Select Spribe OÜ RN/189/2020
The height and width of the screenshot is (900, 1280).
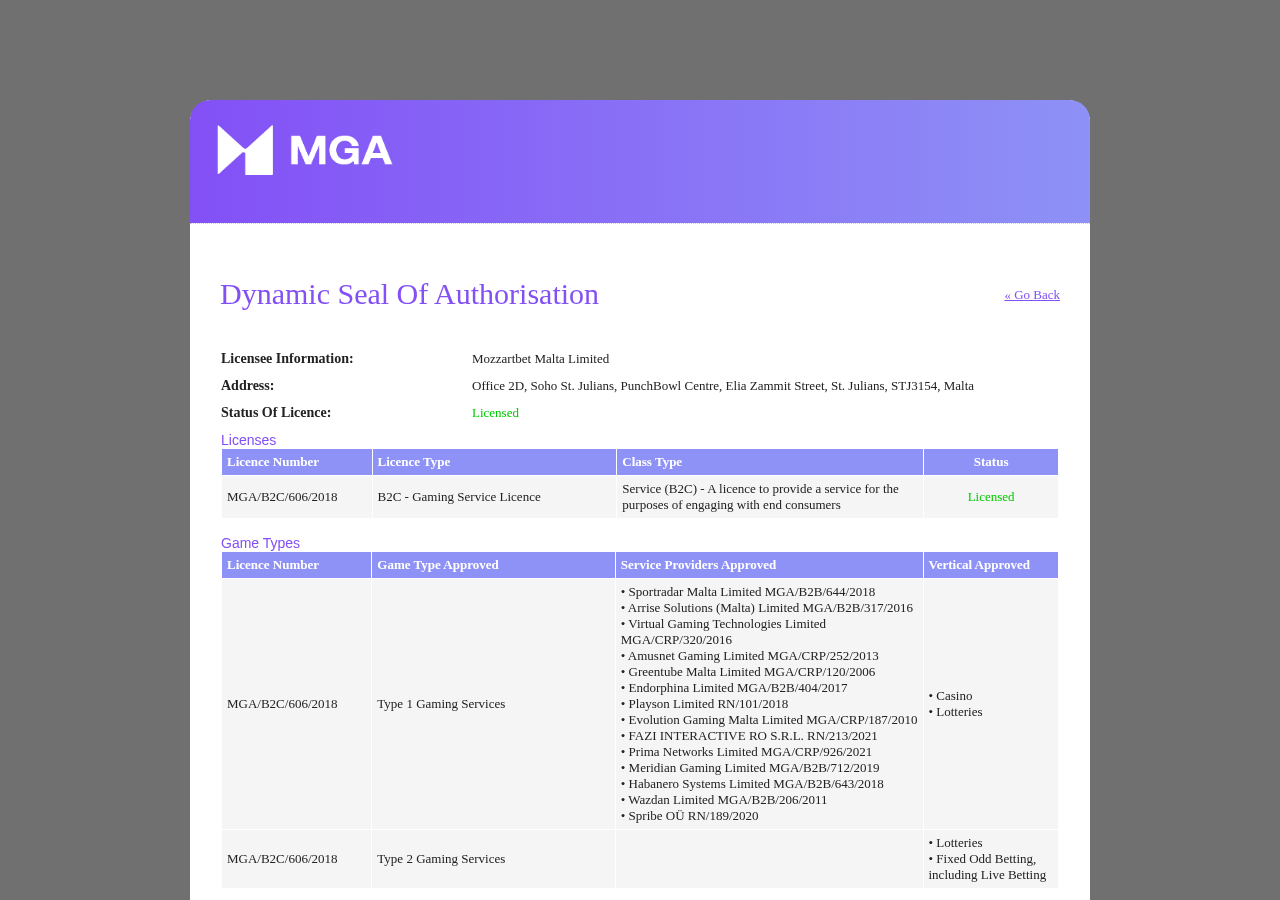[x=690, y=816]
